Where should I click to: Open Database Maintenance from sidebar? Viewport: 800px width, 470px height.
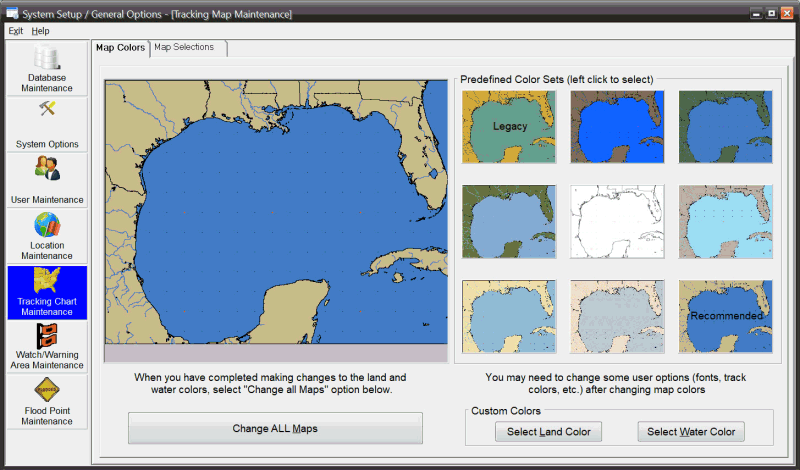tap(47, 68)
